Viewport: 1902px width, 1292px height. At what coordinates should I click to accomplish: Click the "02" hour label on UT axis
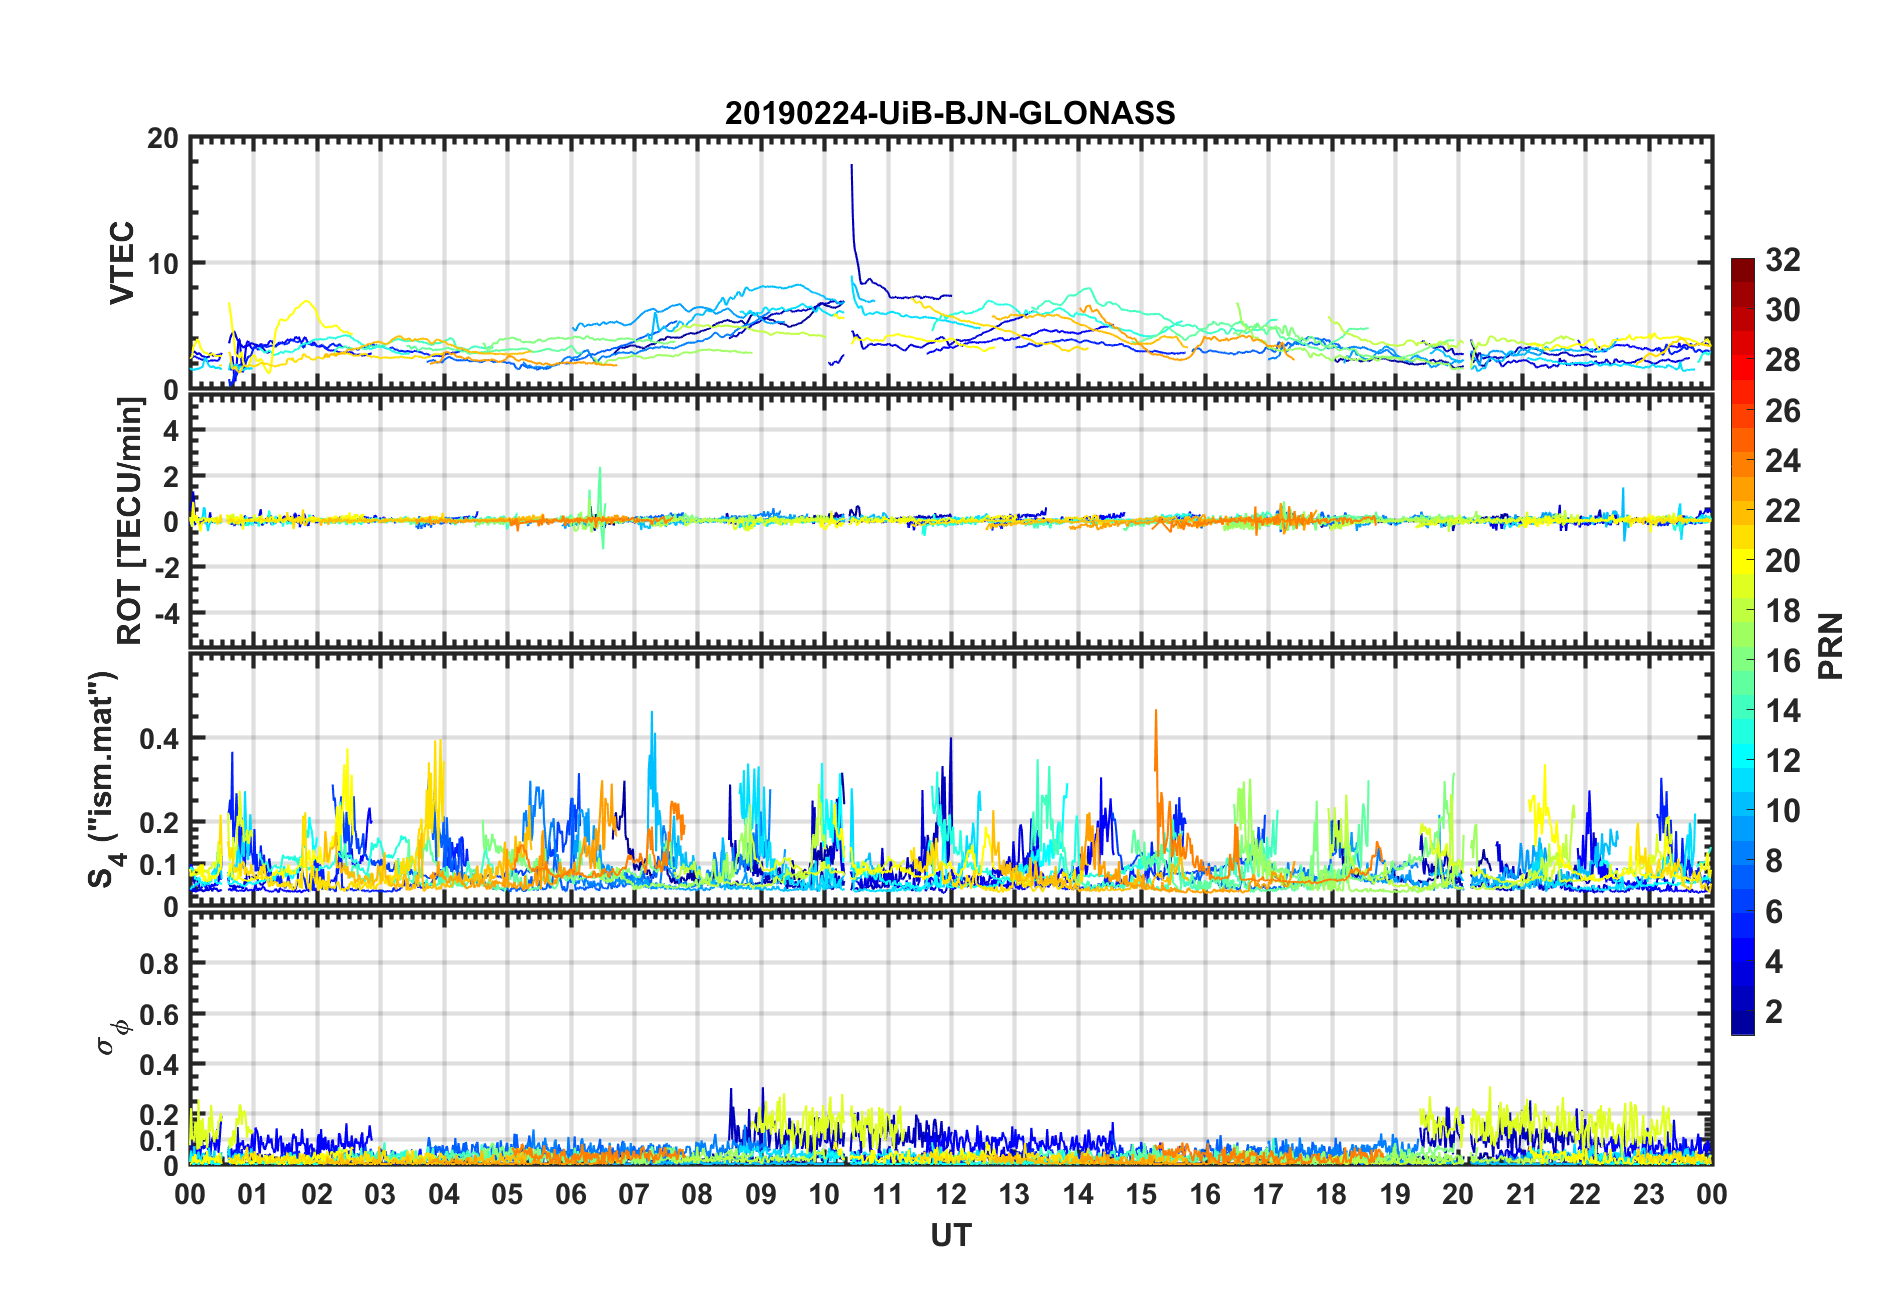[x=317, y=1194]
